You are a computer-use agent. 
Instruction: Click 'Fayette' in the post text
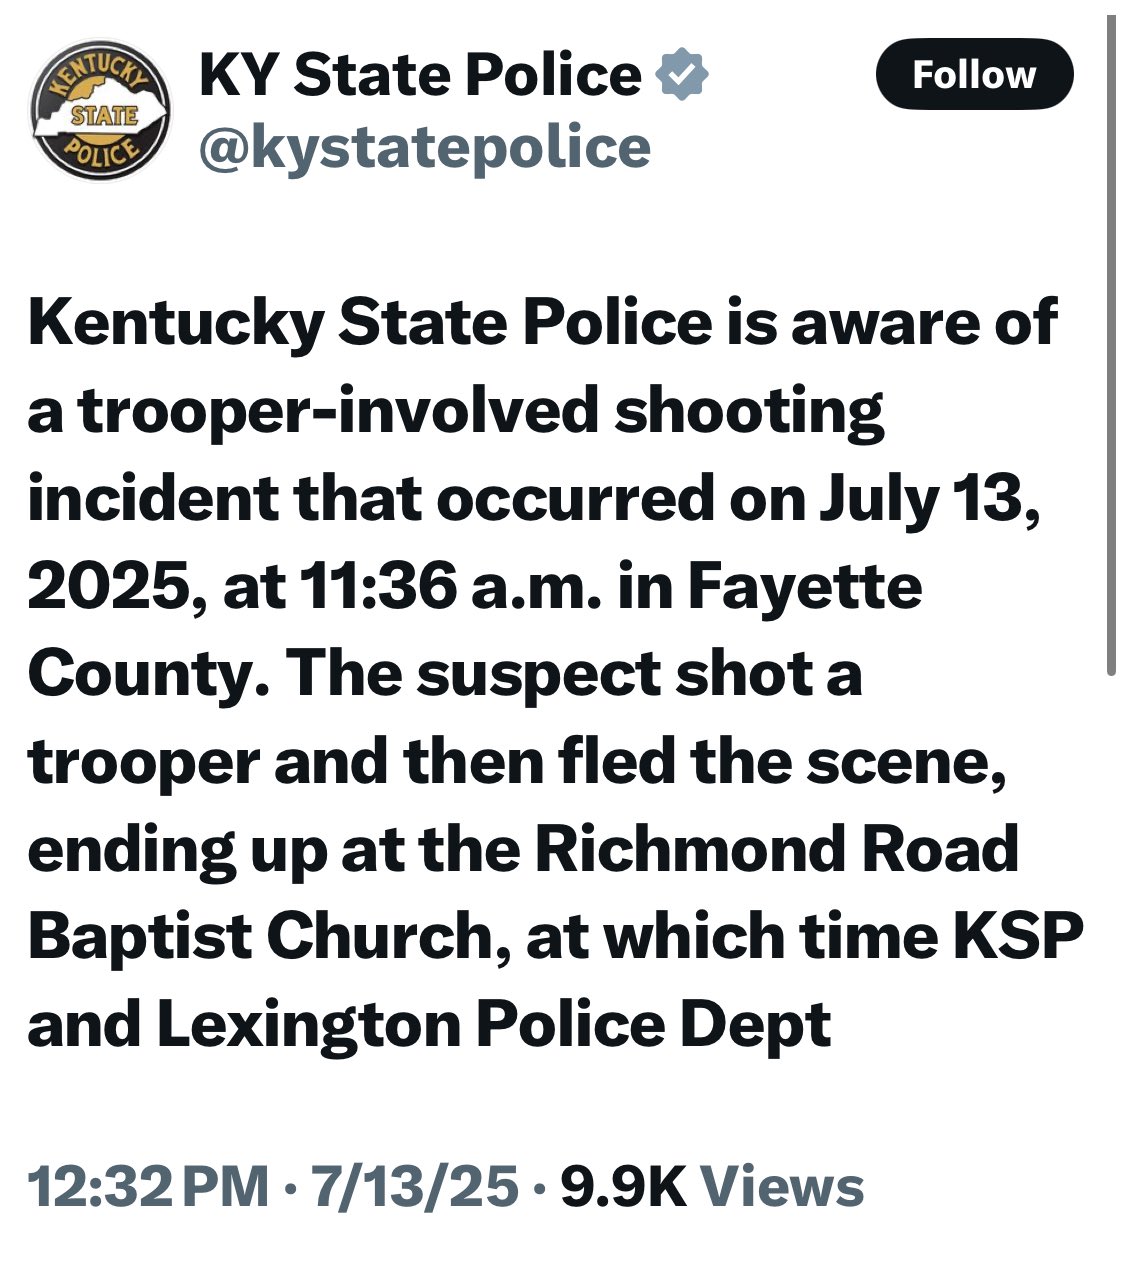pos(805,587)
